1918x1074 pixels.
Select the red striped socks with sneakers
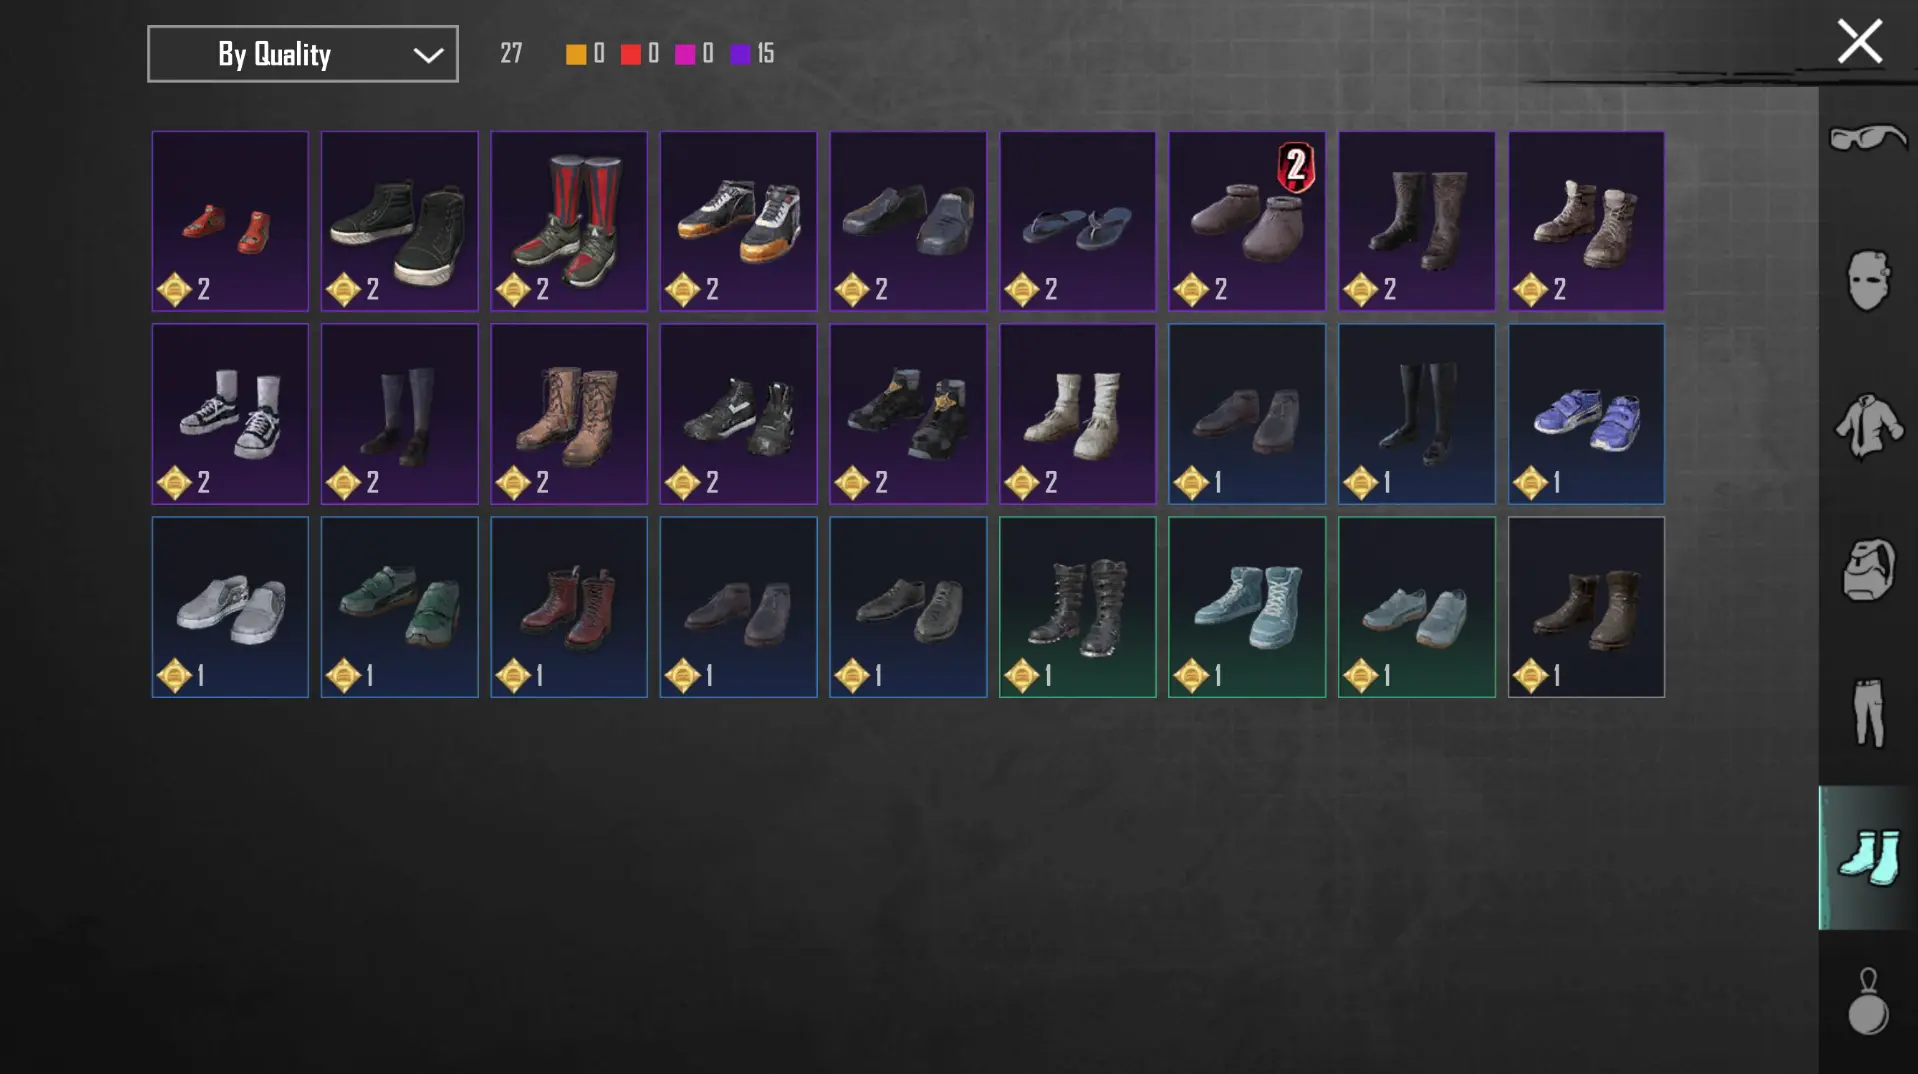[x=569, y=221]
